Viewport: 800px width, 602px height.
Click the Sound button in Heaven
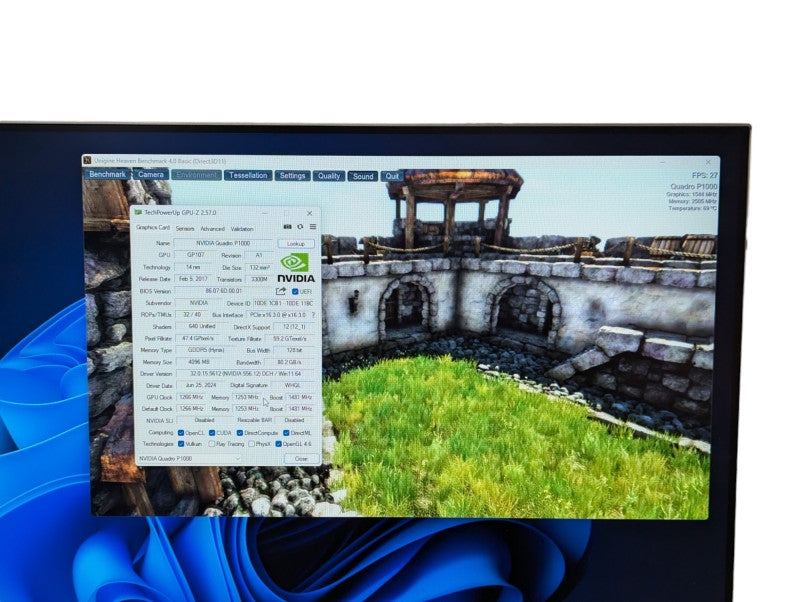click(x=363, y=176)
